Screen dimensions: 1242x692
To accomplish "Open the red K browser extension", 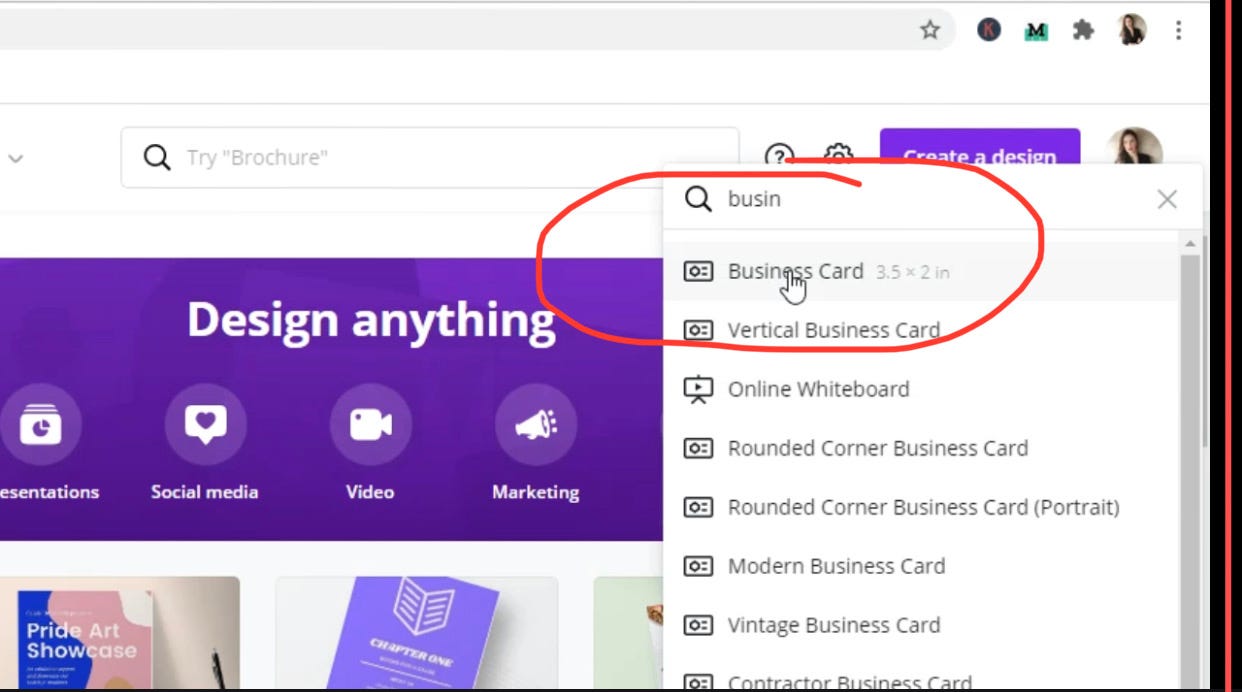I will point(989,30).
